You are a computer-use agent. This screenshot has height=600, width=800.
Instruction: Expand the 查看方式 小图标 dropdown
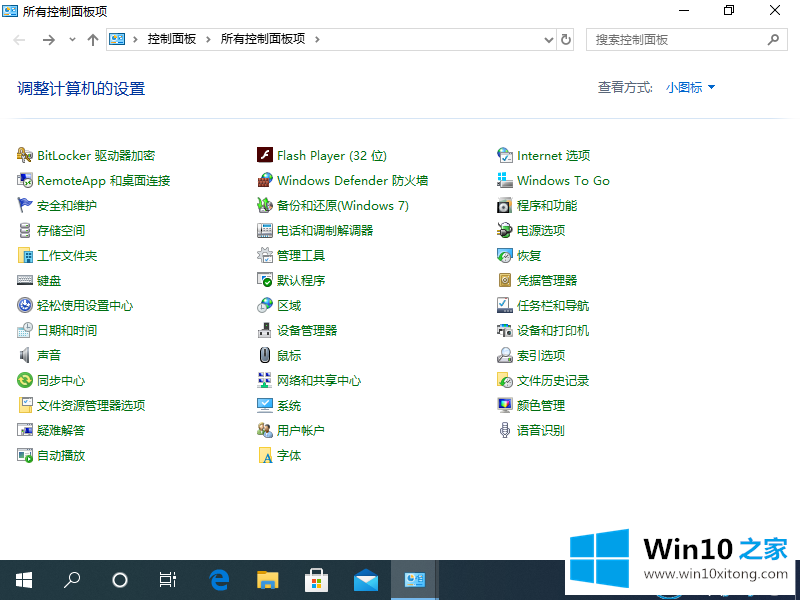coord(691,88)
